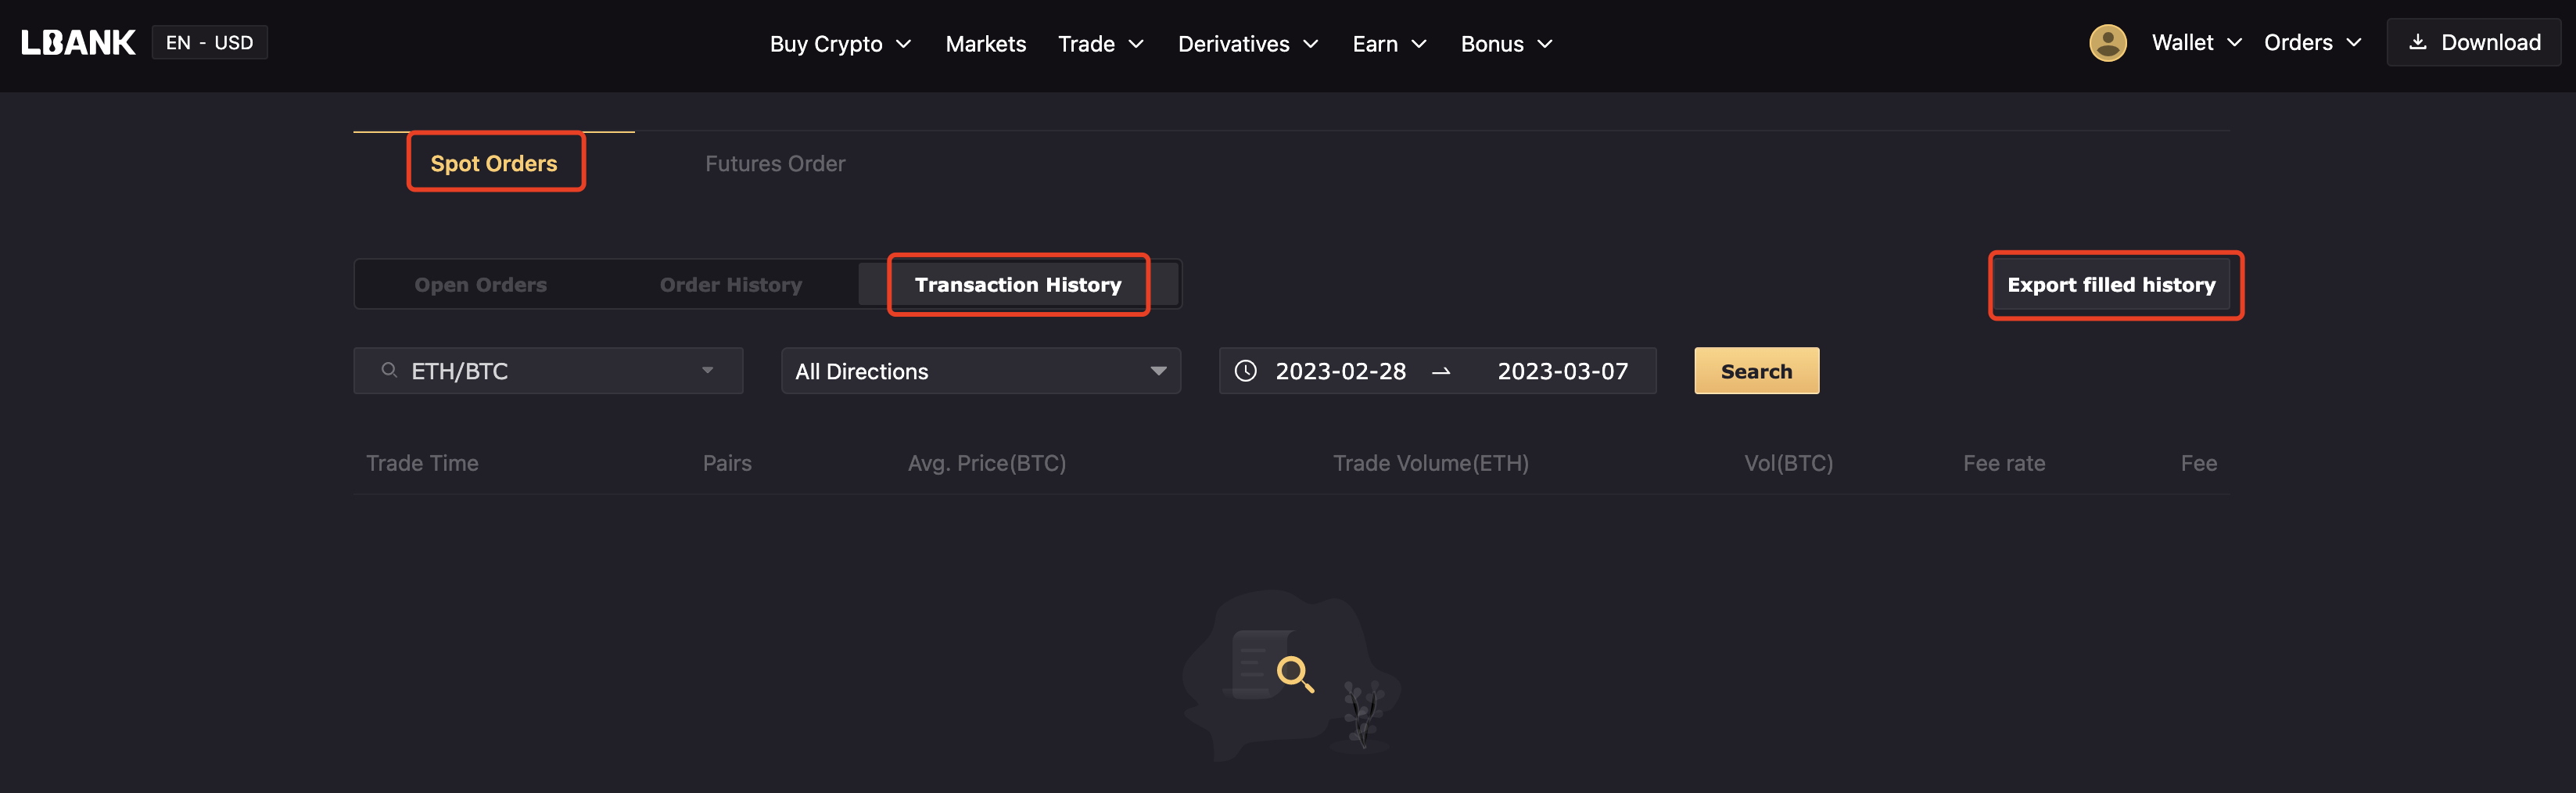
Task: Open the user profile avatar
Action: 2107,43
